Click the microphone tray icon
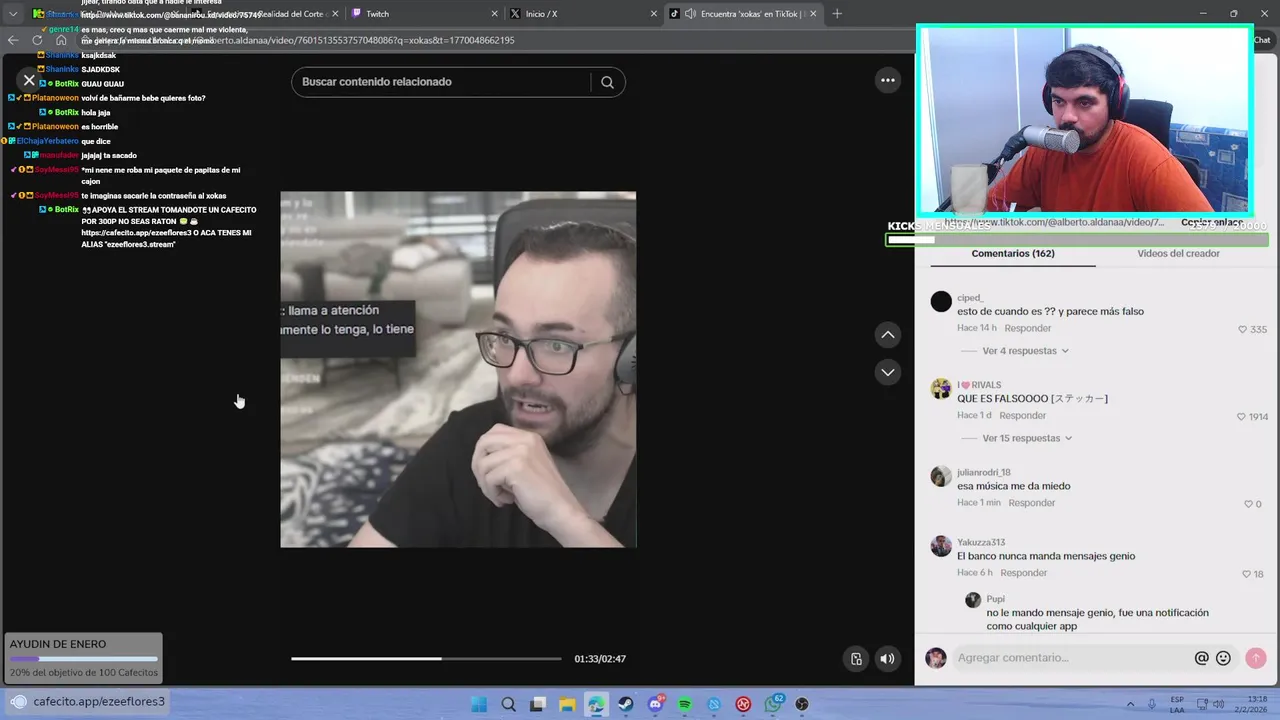Screen dimensions: 1280x720 [1152, 704]
